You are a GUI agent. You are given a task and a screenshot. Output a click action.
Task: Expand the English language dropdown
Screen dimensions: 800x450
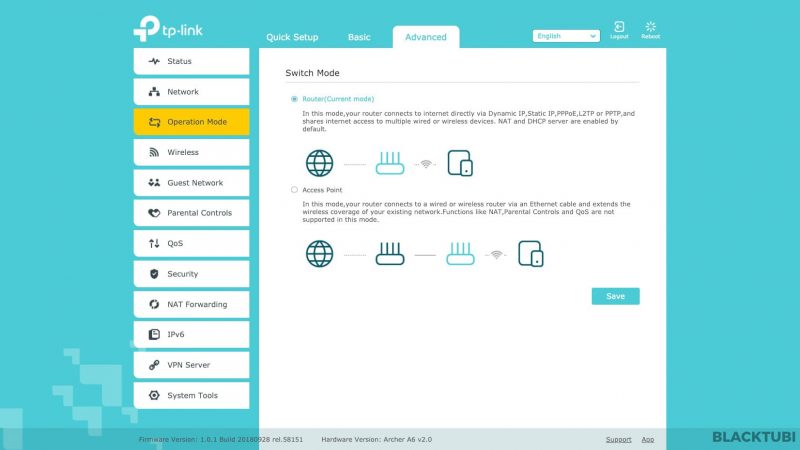coord(566,36)
